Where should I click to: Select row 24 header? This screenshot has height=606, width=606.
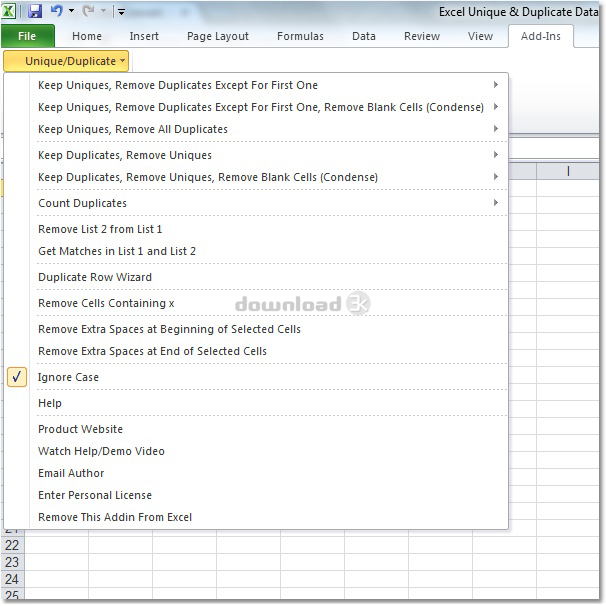click(x=12, y=579)
